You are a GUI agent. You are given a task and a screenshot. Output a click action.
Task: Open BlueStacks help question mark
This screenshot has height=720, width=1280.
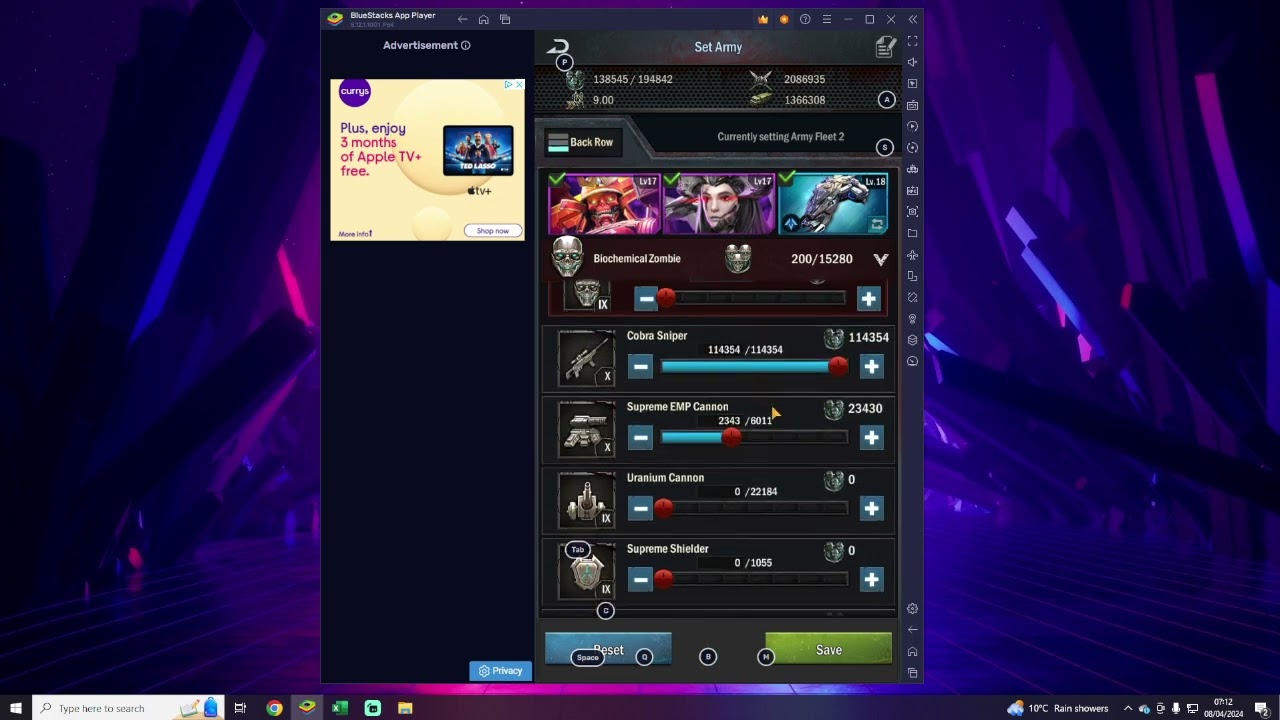[805, 19]
